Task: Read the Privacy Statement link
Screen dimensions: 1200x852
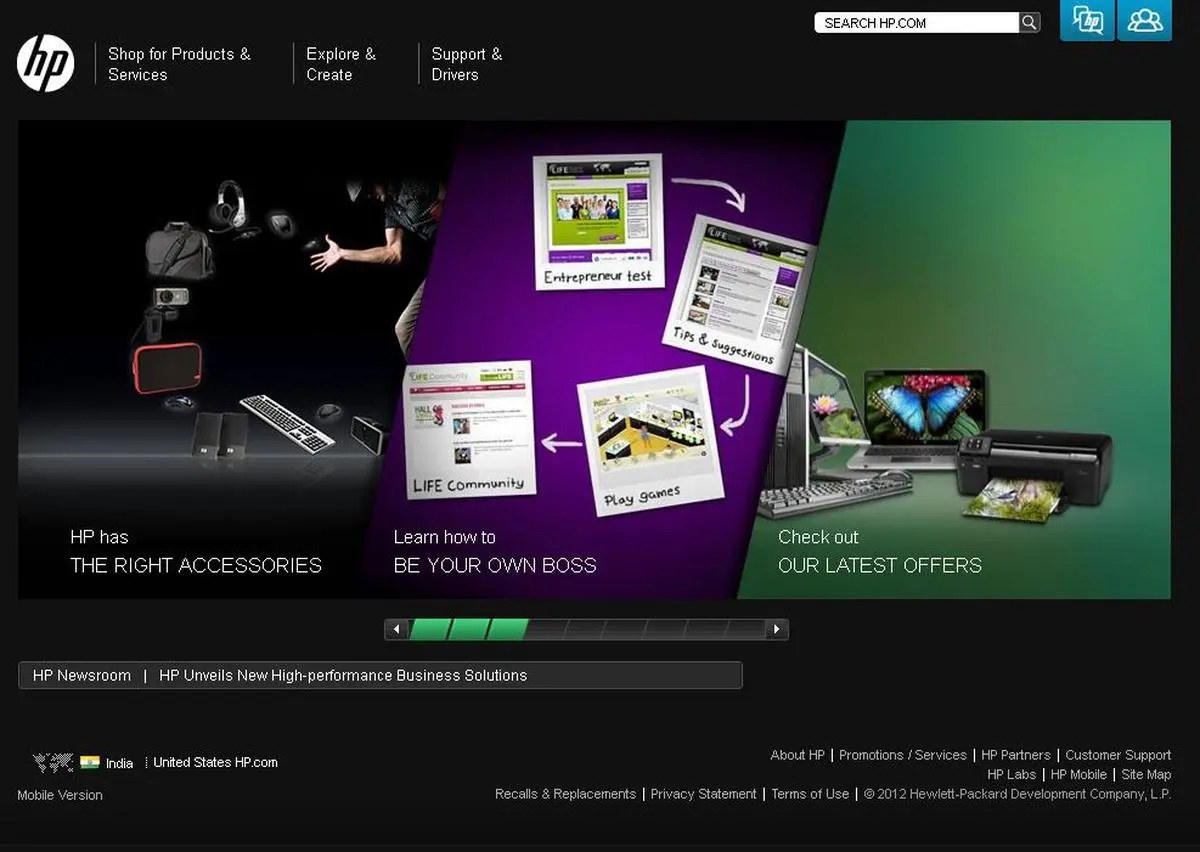Action: 704,794
